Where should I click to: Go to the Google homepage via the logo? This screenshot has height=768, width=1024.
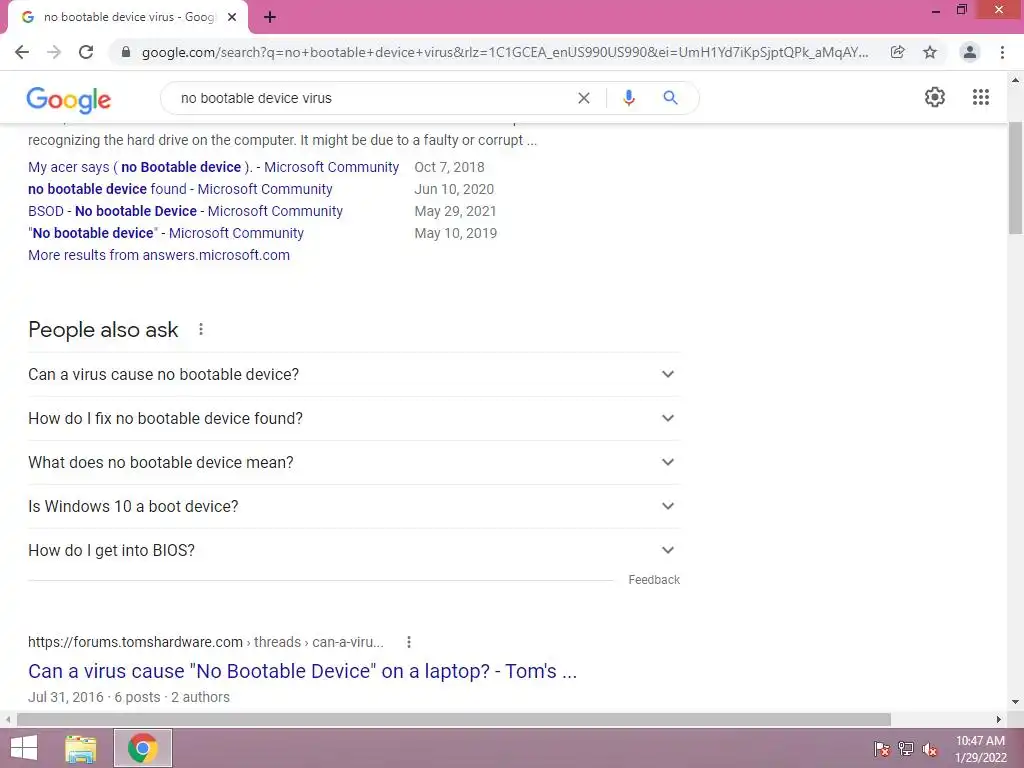click(69, 99)
